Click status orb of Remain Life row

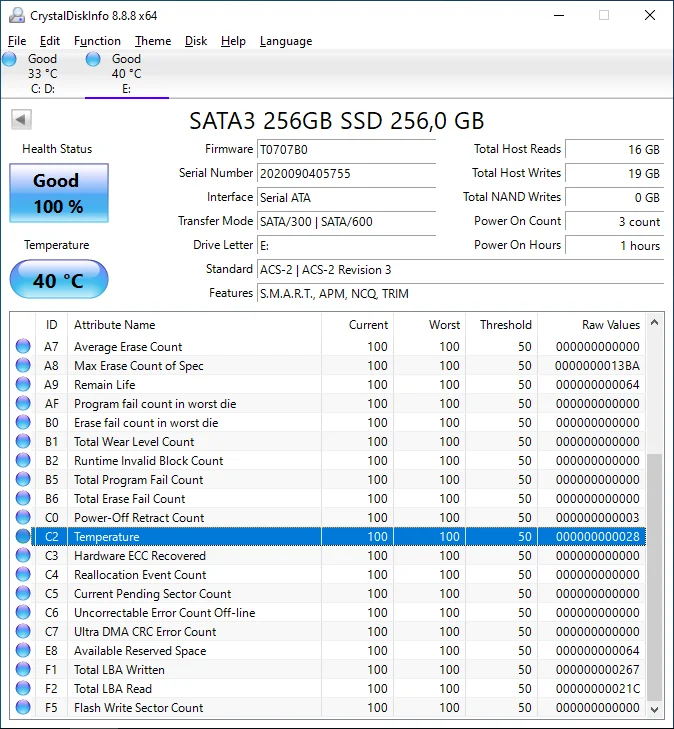click(x=23, y=384)
